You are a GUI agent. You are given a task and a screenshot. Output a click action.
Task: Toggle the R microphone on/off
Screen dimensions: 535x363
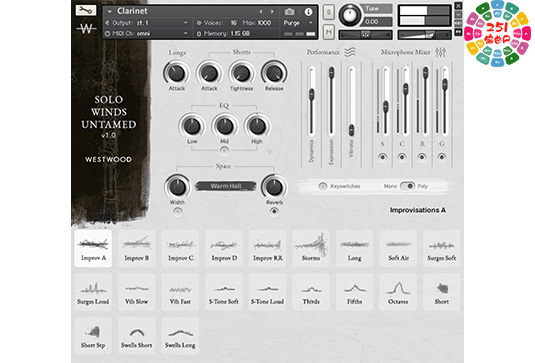coord(422,157)
